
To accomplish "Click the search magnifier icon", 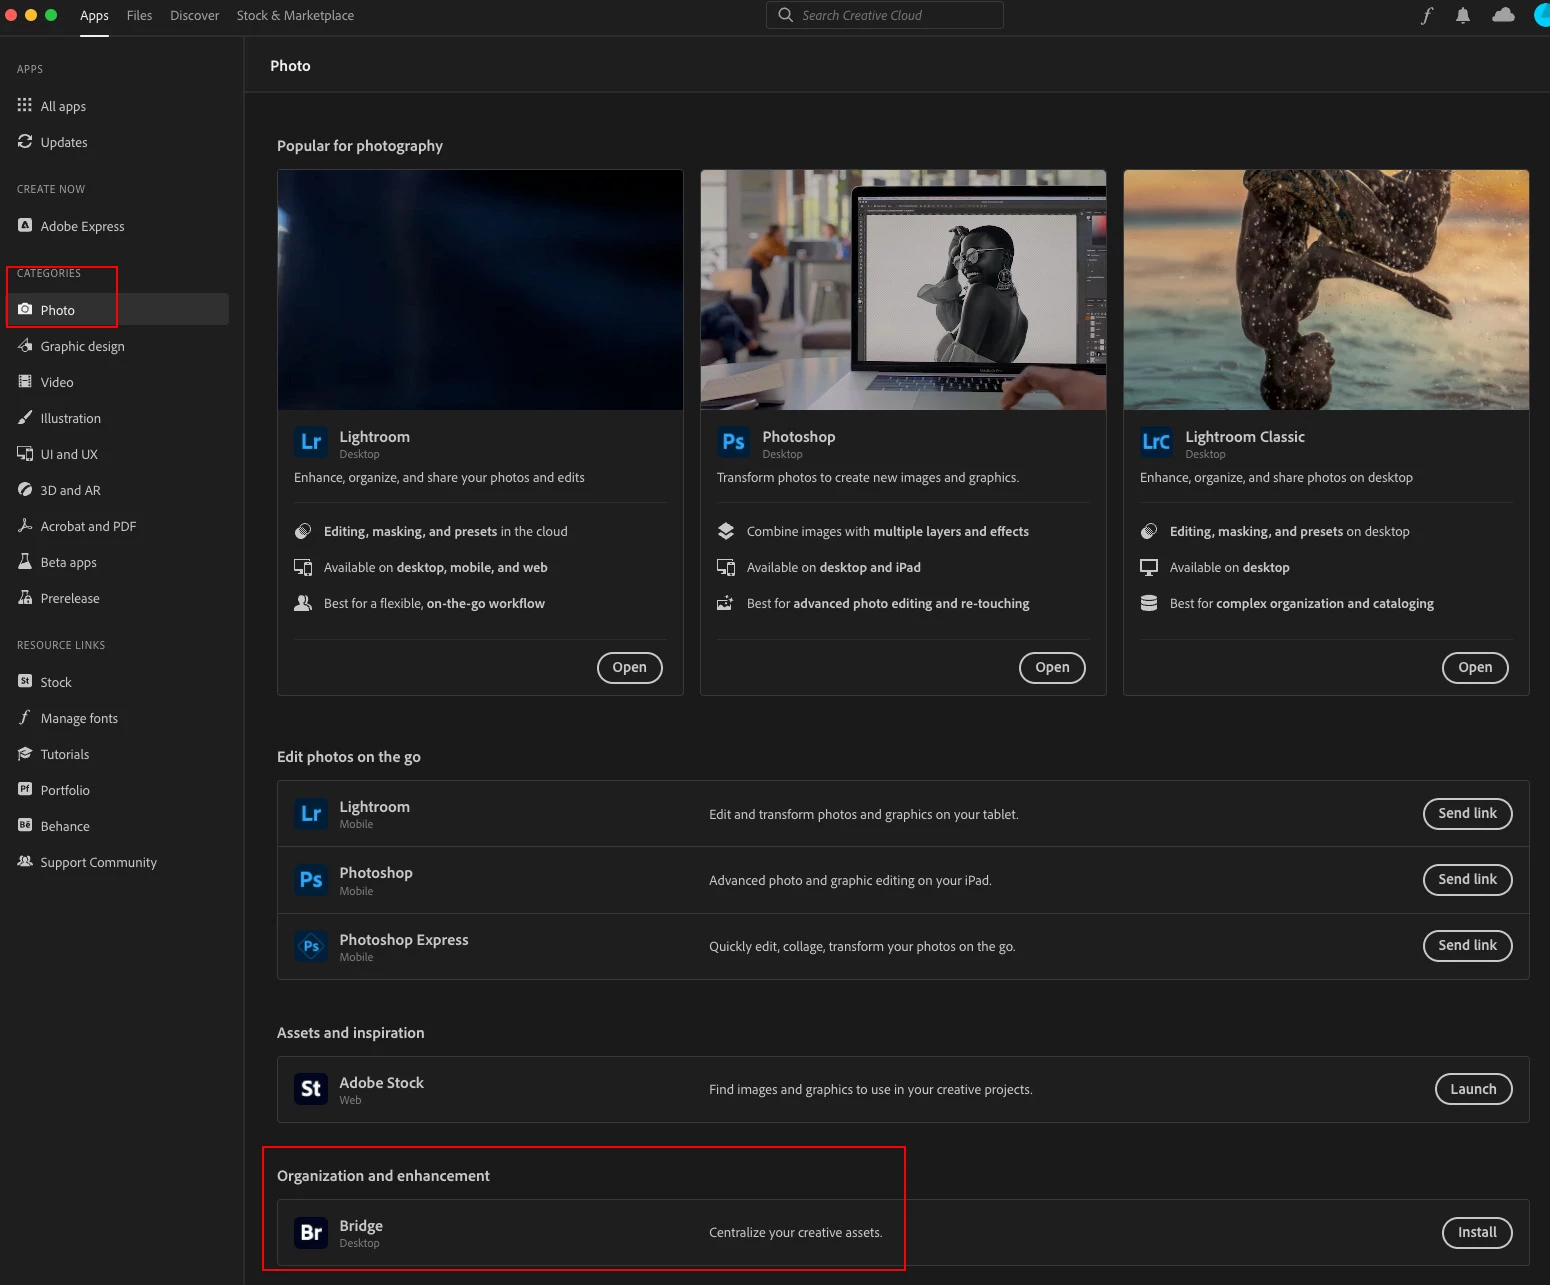I will point(786,15).
